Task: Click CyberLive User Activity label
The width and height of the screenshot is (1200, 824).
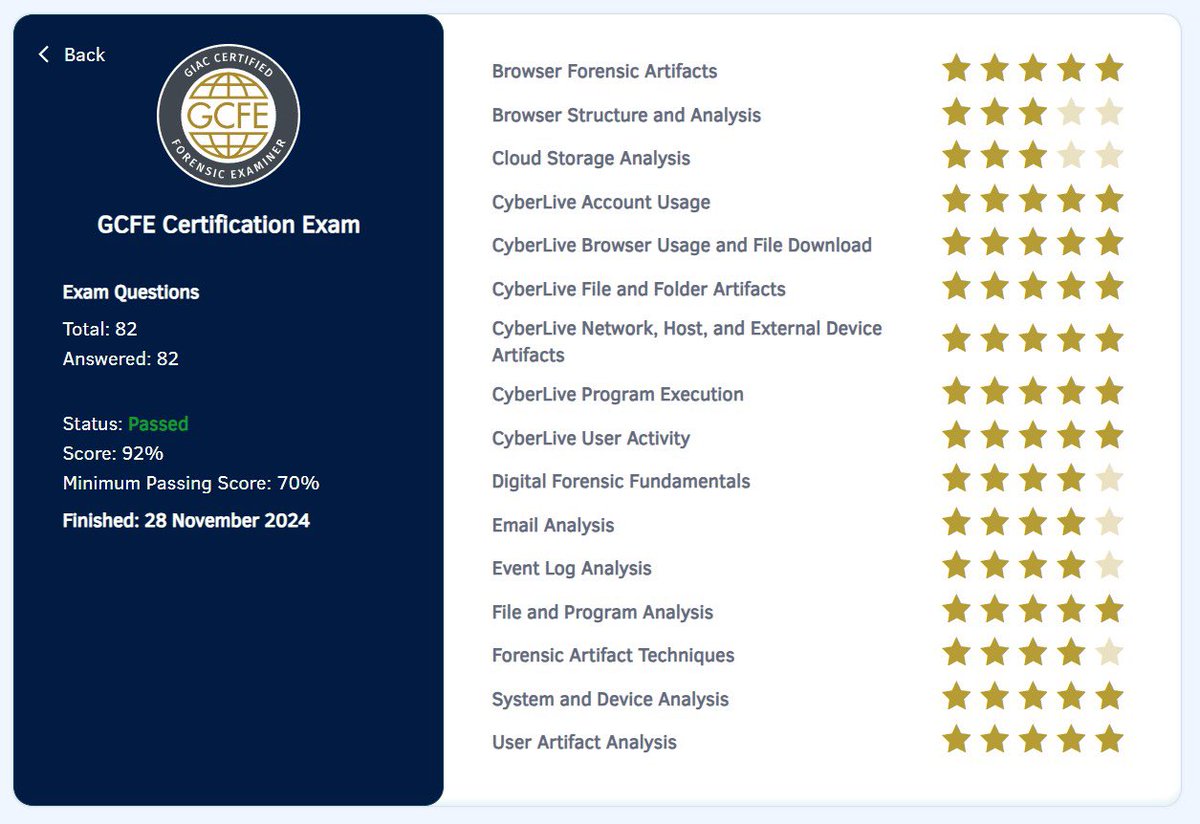Action: (591, 438)
